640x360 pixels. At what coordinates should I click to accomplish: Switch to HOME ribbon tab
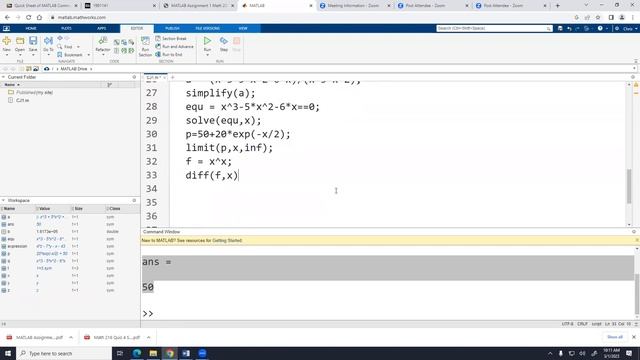(31, 28)
